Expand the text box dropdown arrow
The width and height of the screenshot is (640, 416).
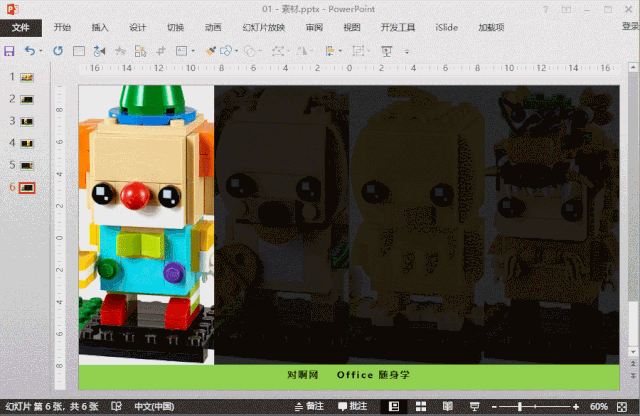(x=193, y=51)
